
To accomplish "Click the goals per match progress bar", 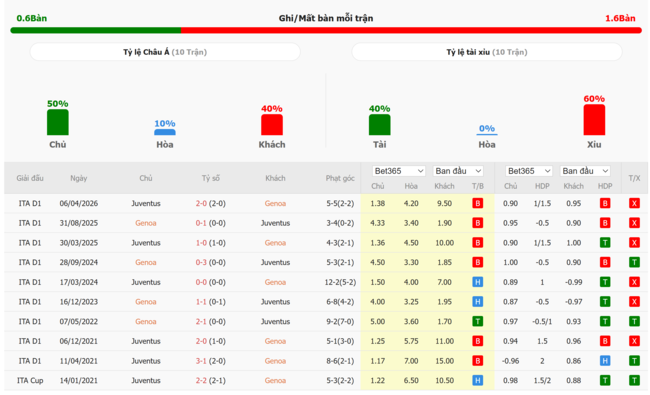I will [x=326, y=30].
